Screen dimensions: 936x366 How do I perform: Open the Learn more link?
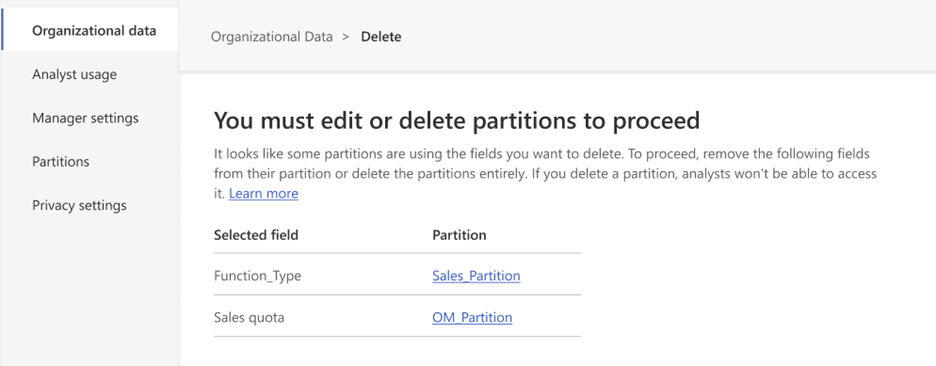coord(263,194)
